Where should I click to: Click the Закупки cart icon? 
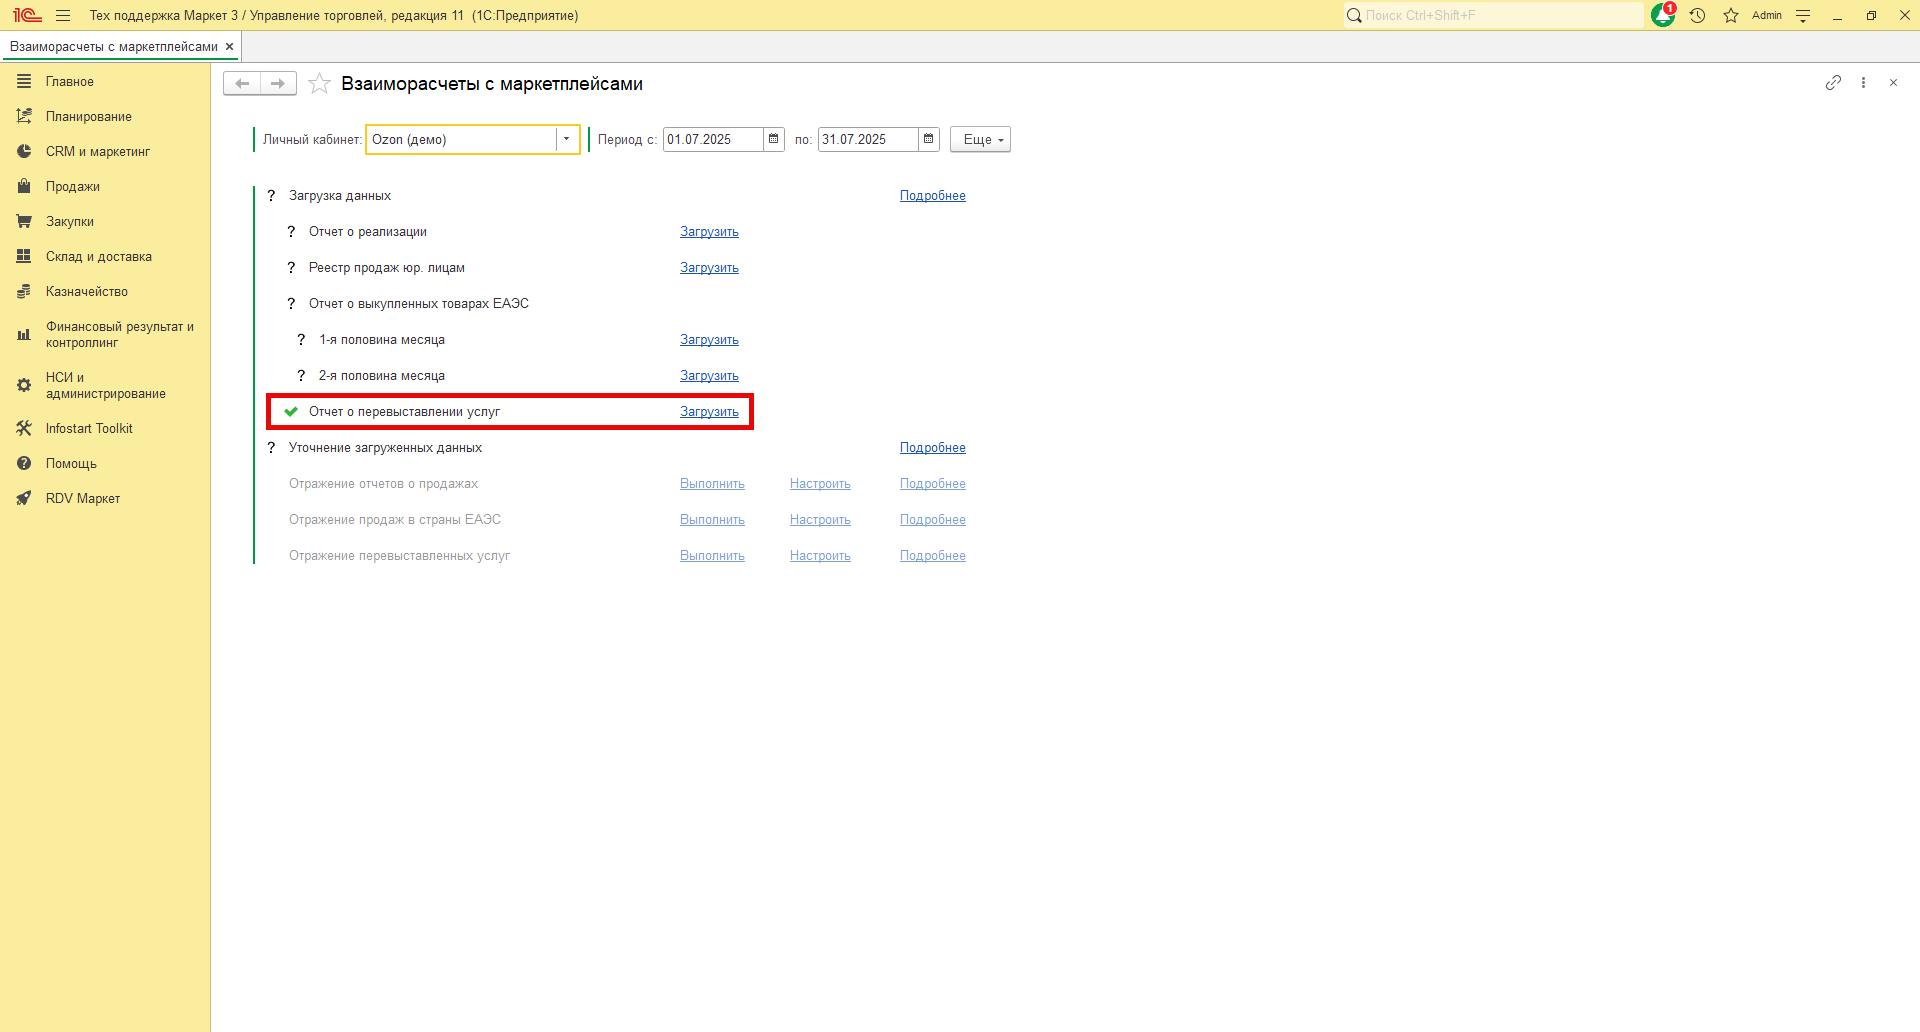24,221
